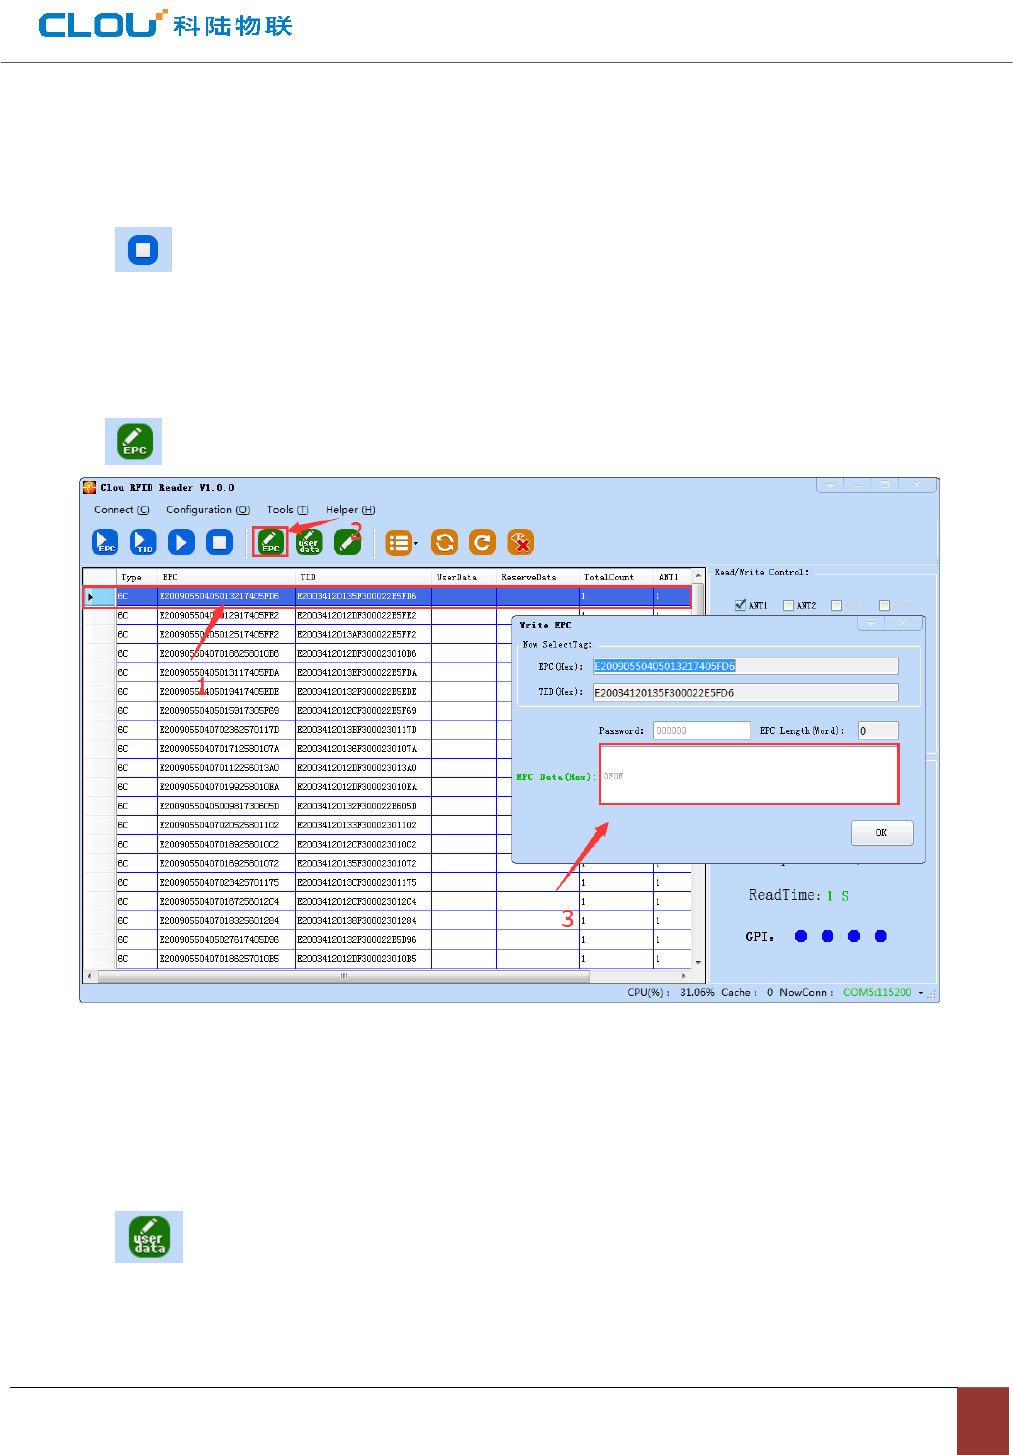Select row marker of the highlighted first row
This screenshot has width=1013, height=1455.
pyautogui.click(x=99, y=597)
